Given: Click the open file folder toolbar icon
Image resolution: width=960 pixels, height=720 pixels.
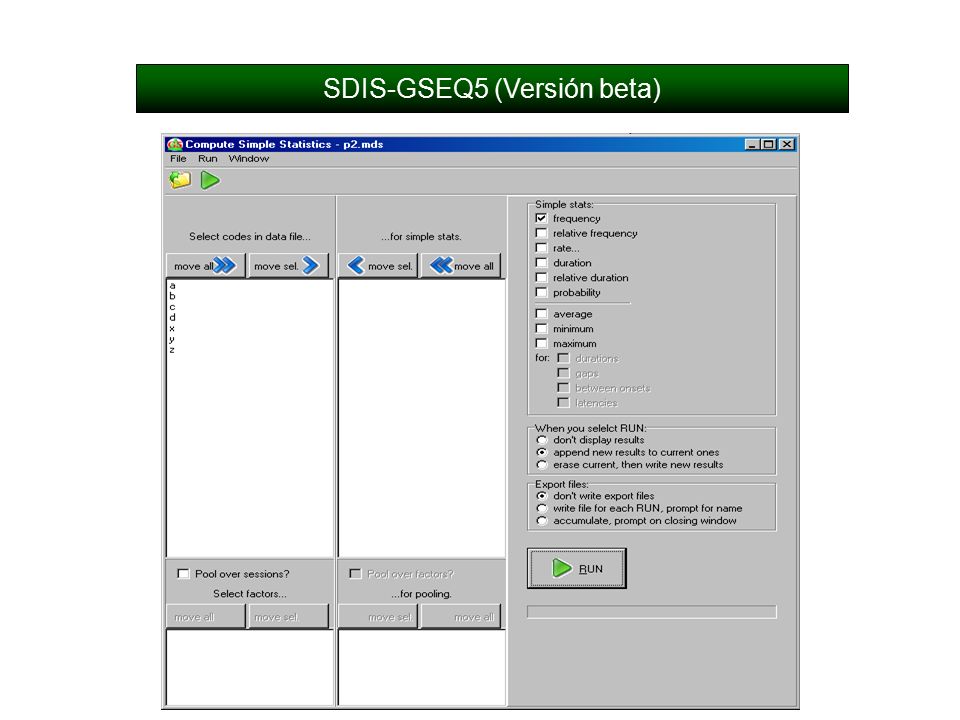Looking at the screenshot, I should pyautogui.click(x=180, y=180).
